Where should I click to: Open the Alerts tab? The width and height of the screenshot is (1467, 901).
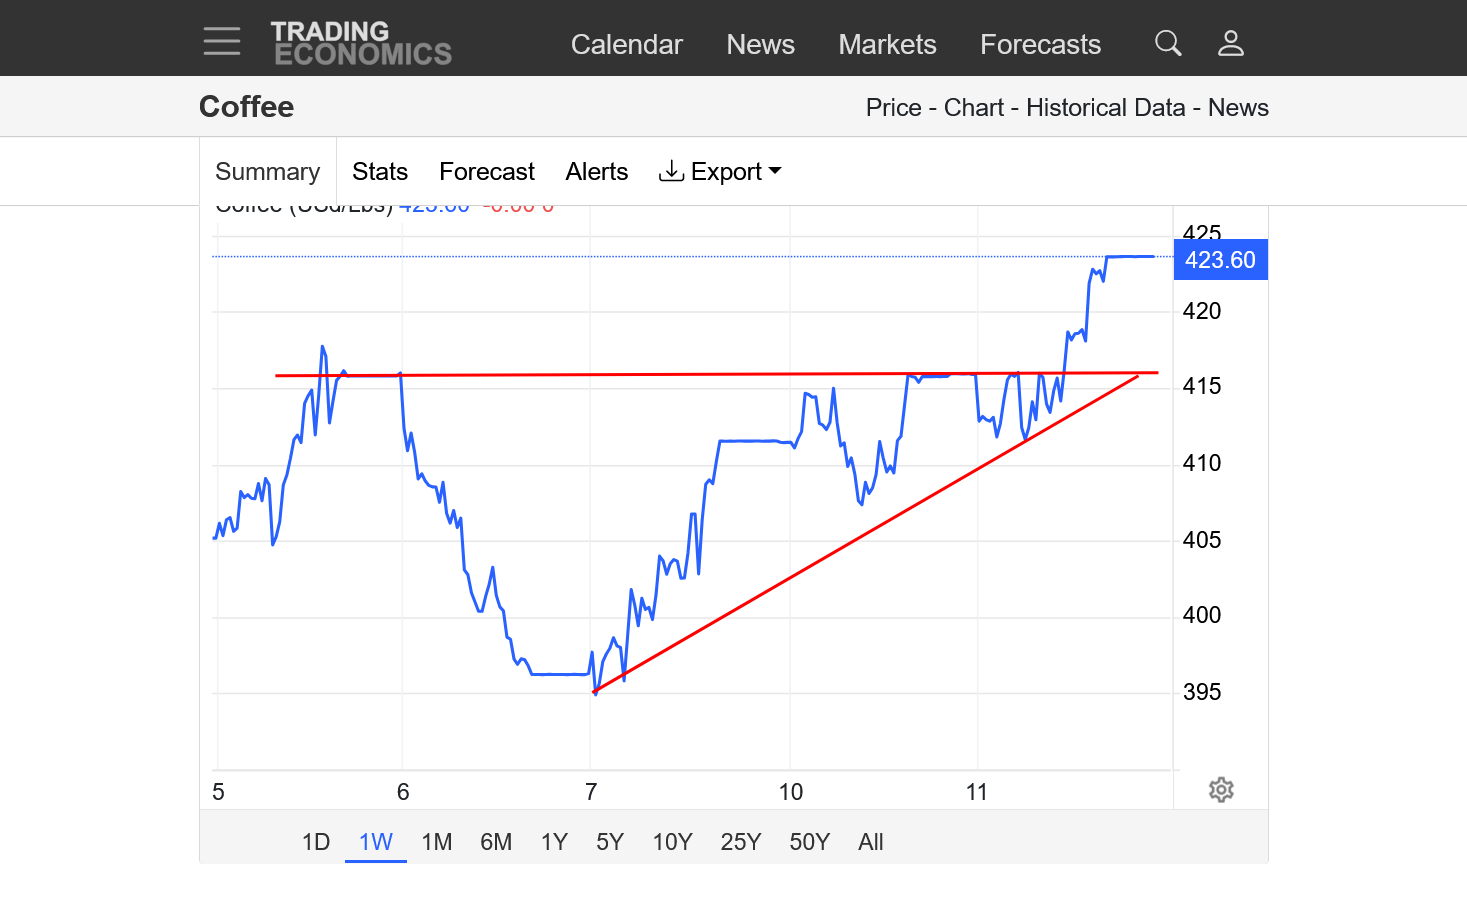pyautogui.click(x=596, y=172)
